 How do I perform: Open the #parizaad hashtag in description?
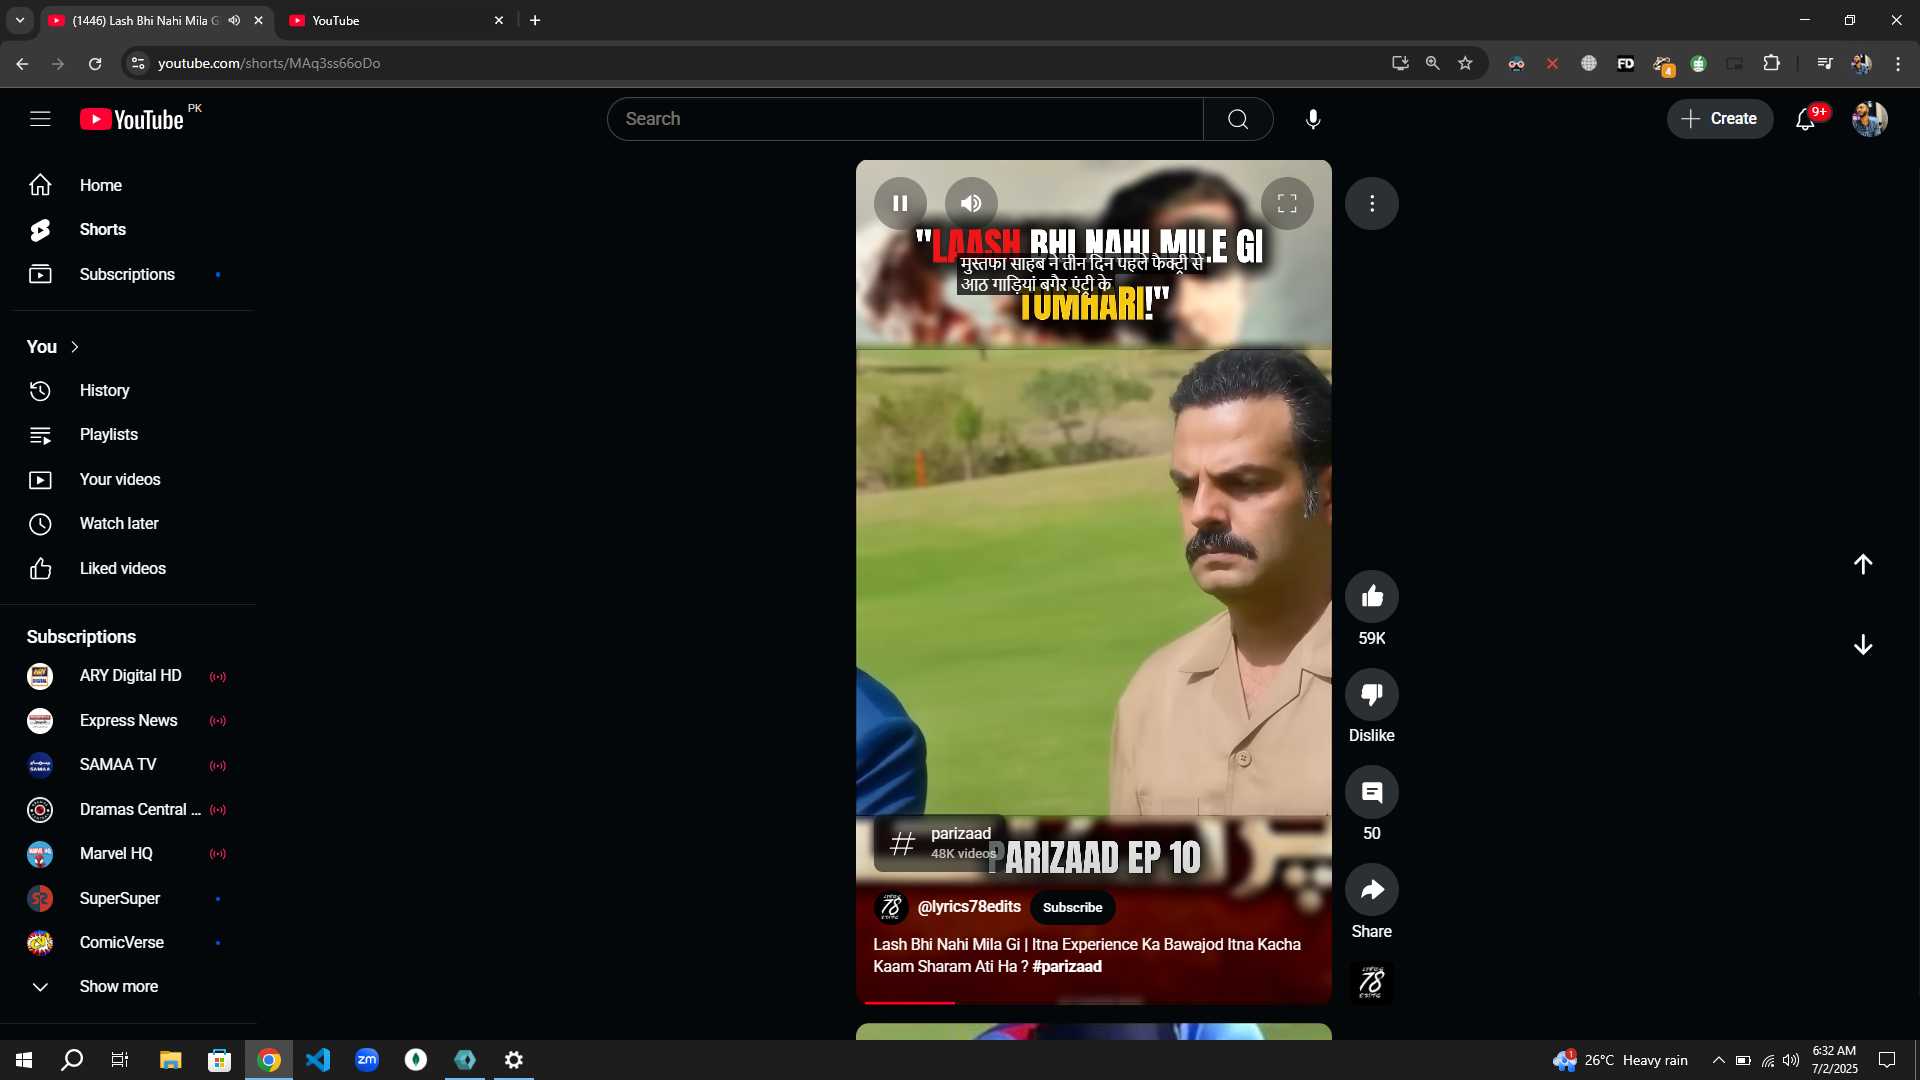[x=1067, y=966]
